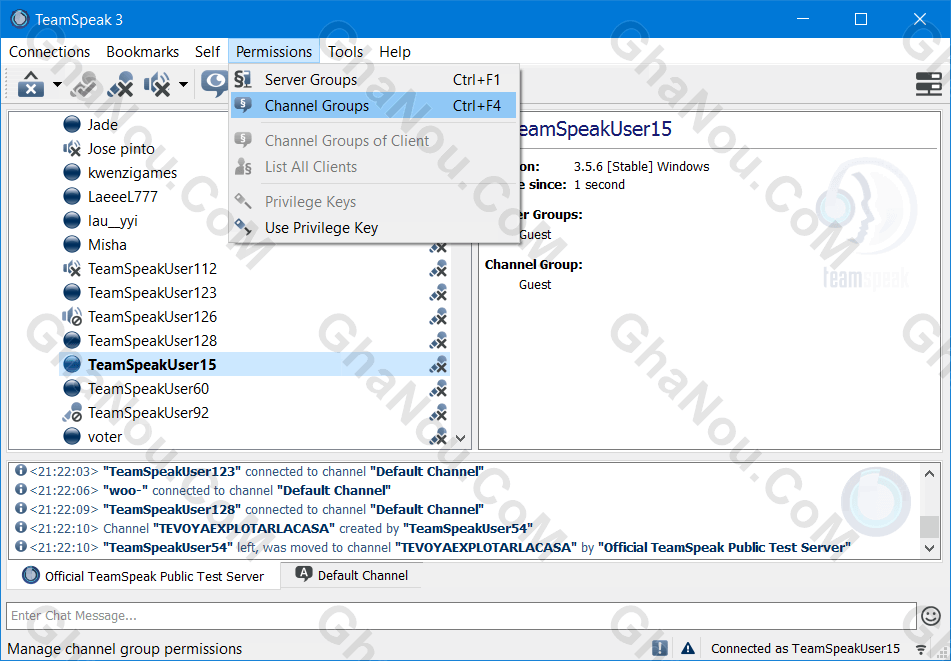Open the Self menu
This screenshot has width=951, height=661.
tap(207, 52)
